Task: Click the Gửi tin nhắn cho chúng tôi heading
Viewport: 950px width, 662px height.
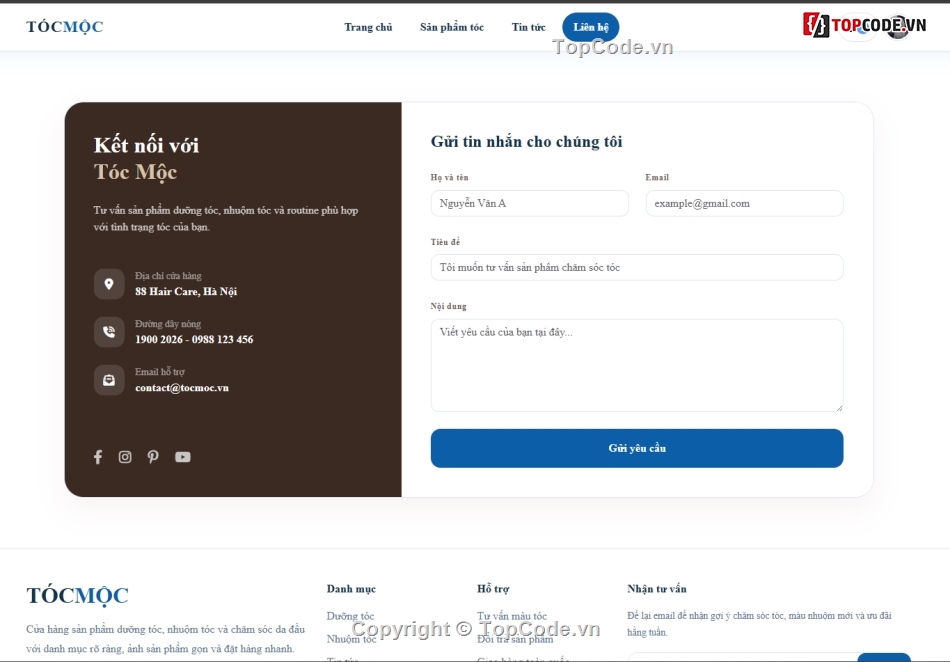Action: tap(526, 142)
